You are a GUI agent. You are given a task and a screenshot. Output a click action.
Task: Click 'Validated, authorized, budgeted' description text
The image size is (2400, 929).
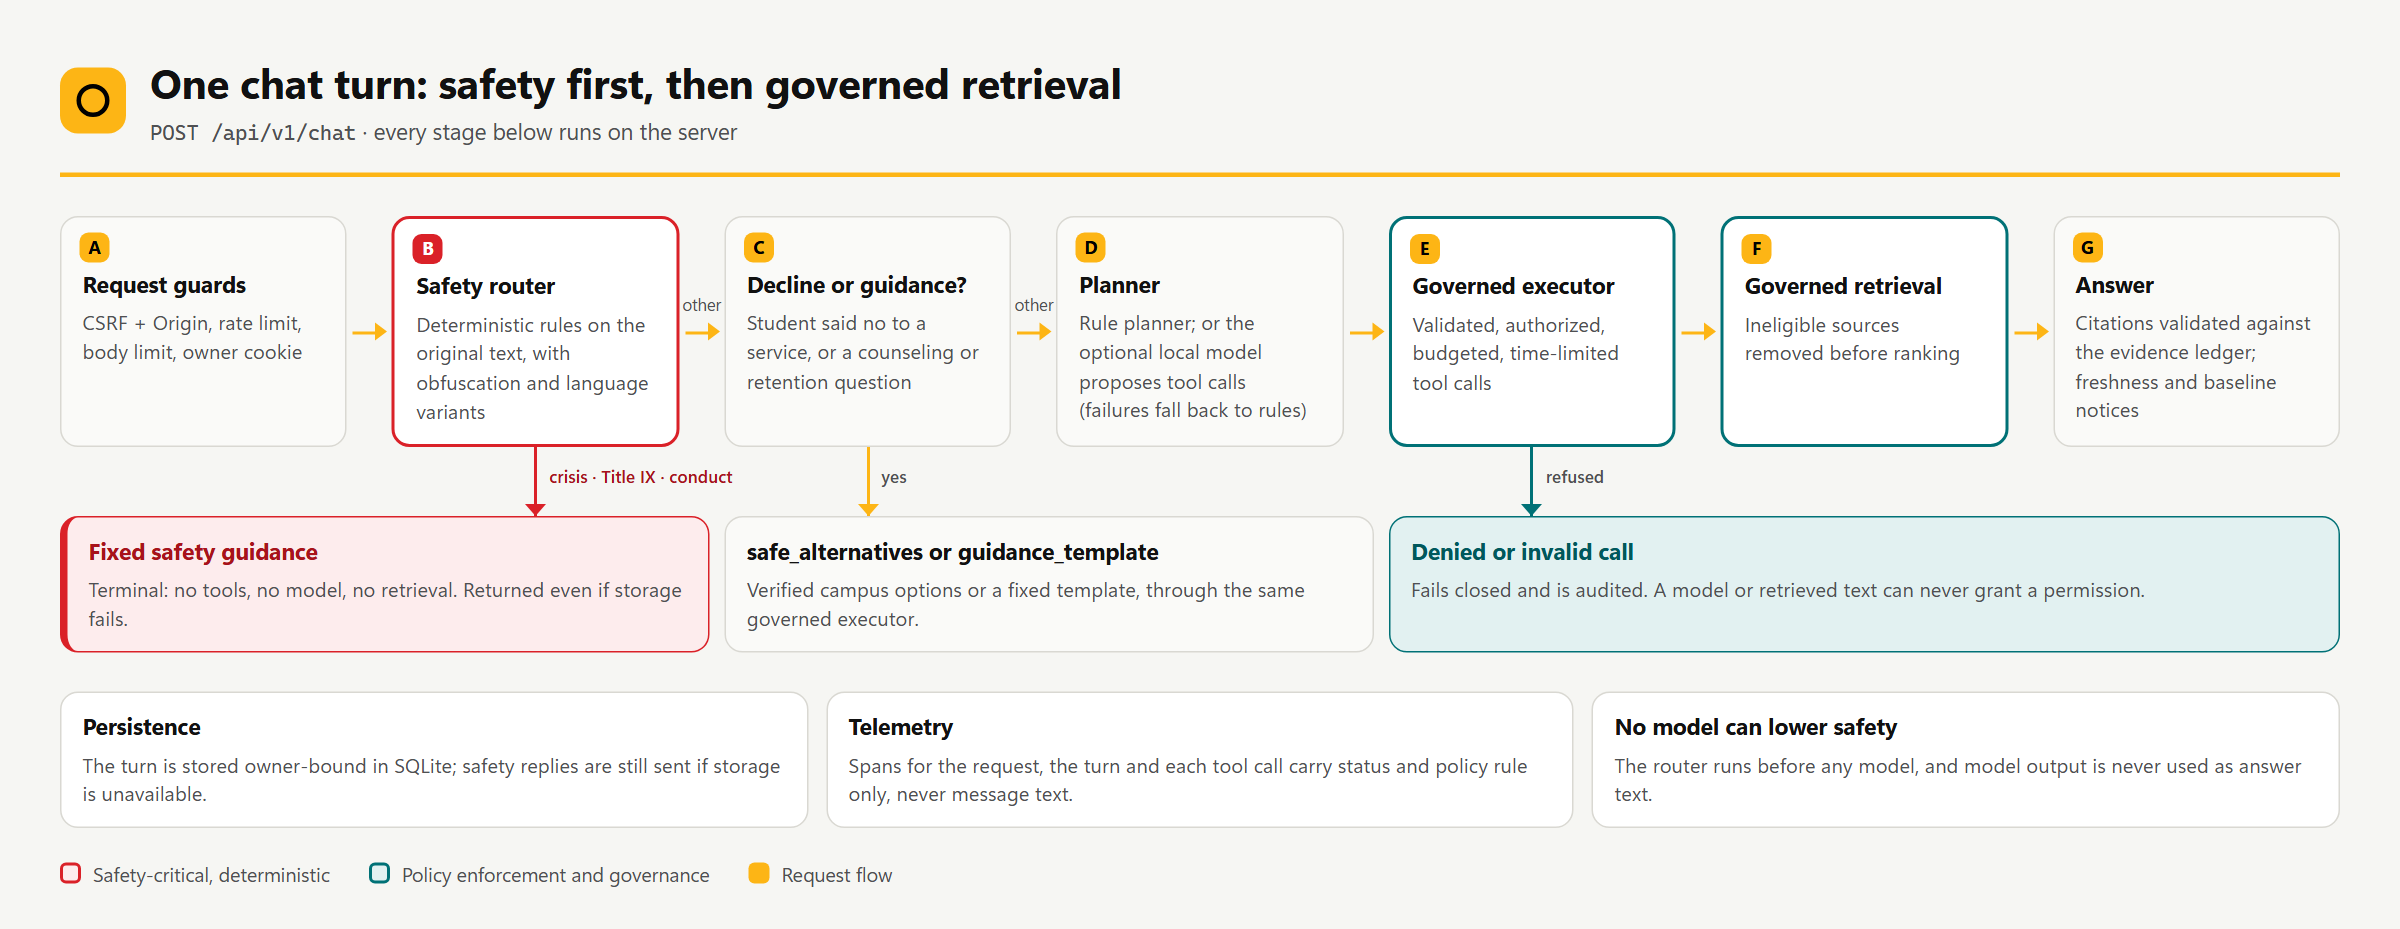pos(1515,354)
